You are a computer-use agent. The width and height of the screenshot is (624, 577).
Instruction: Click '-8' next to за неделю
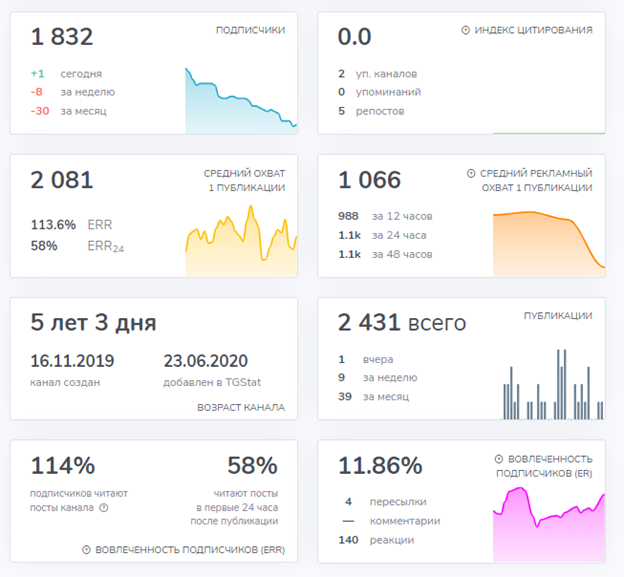click(37, 92)
